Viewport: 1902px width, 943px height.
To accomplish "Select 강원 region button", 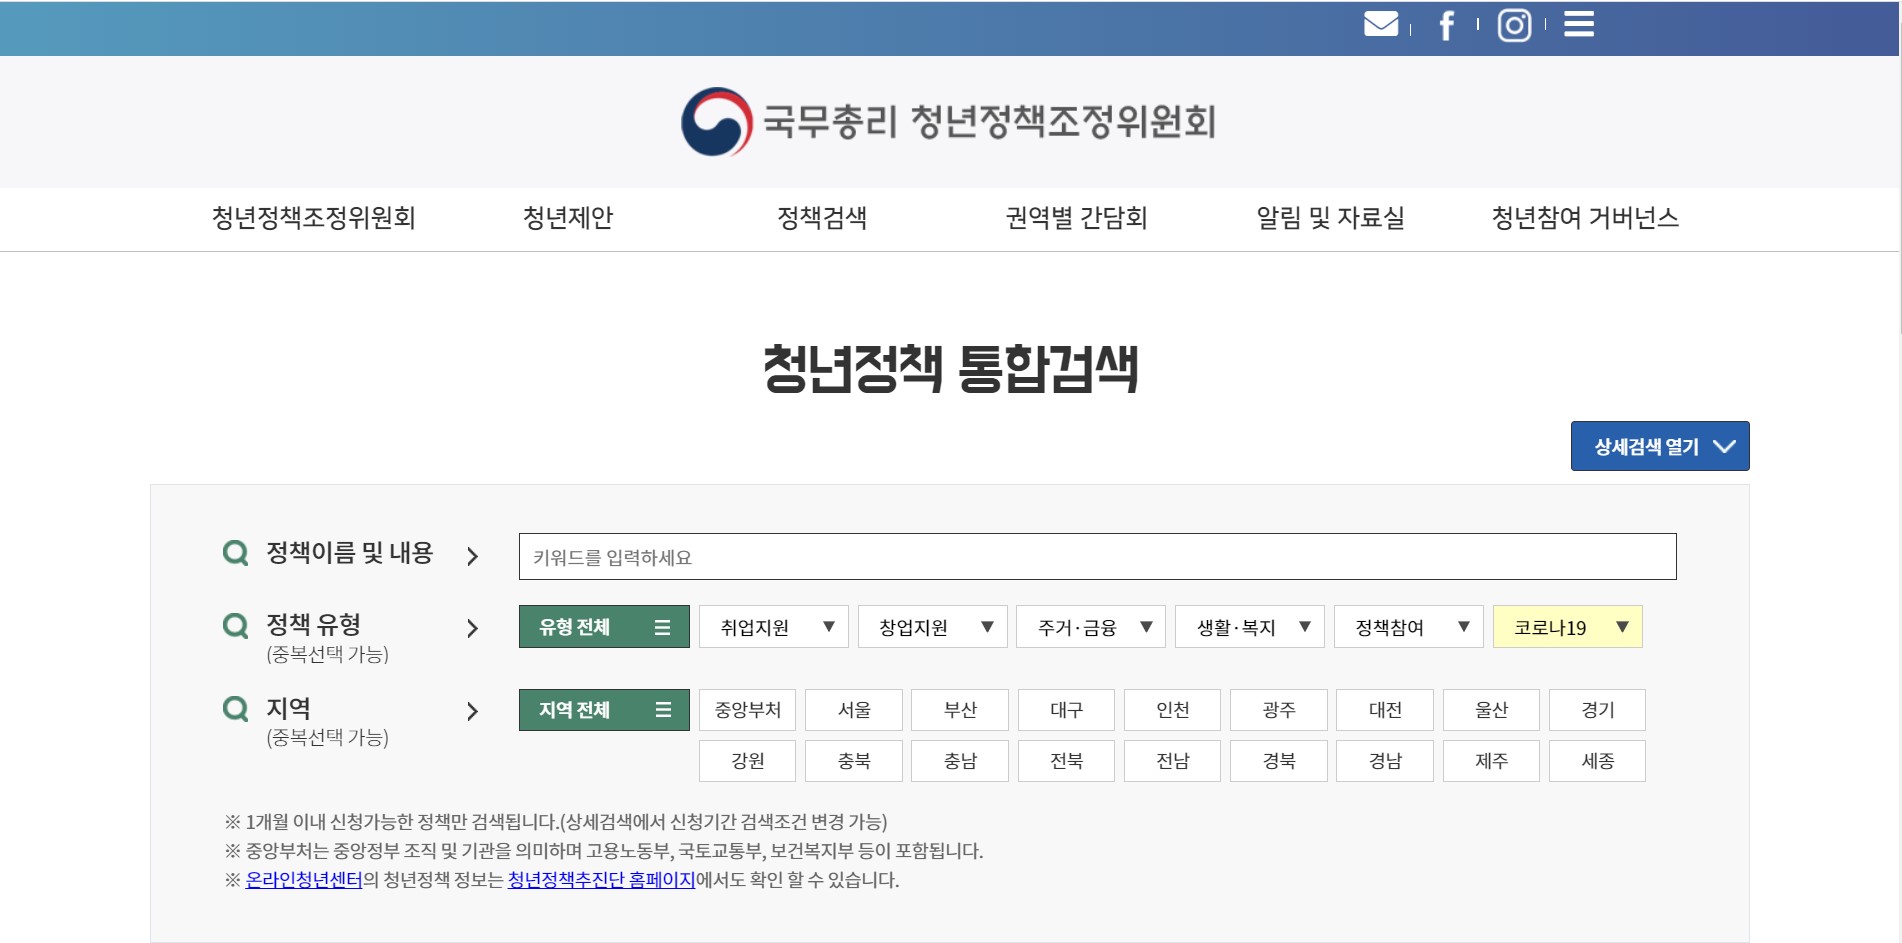I will tap(748, 761).
